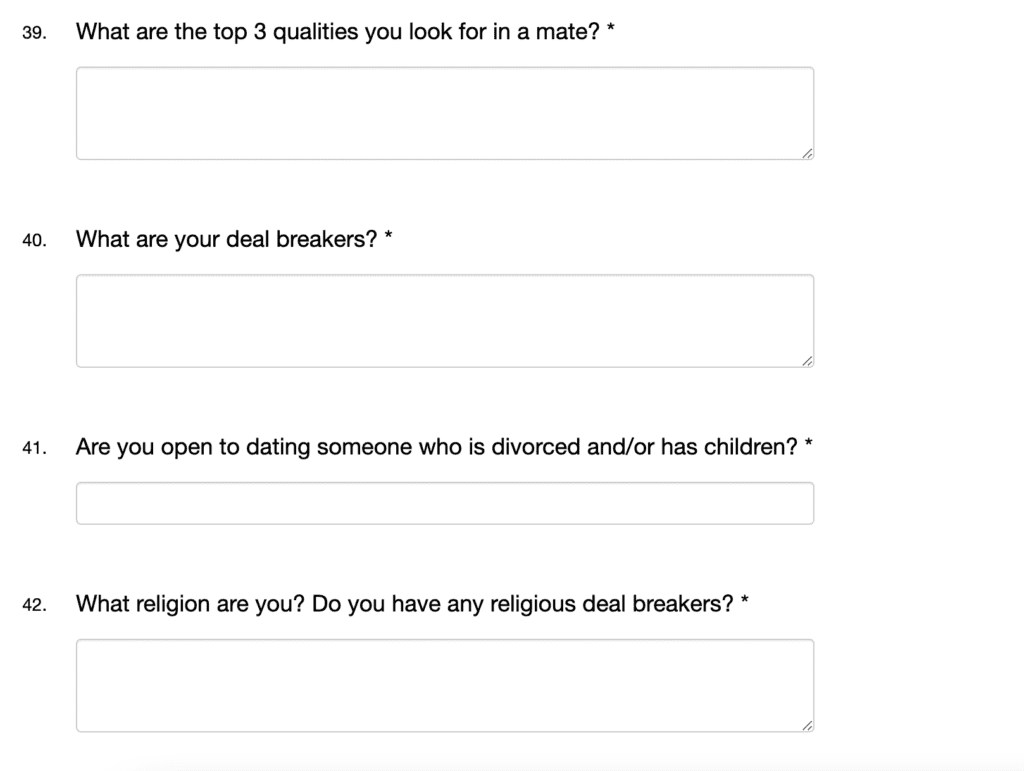Select the religion answer text area
The height and width of the screenshot is (771, 1024).
[x=444, y=685]
